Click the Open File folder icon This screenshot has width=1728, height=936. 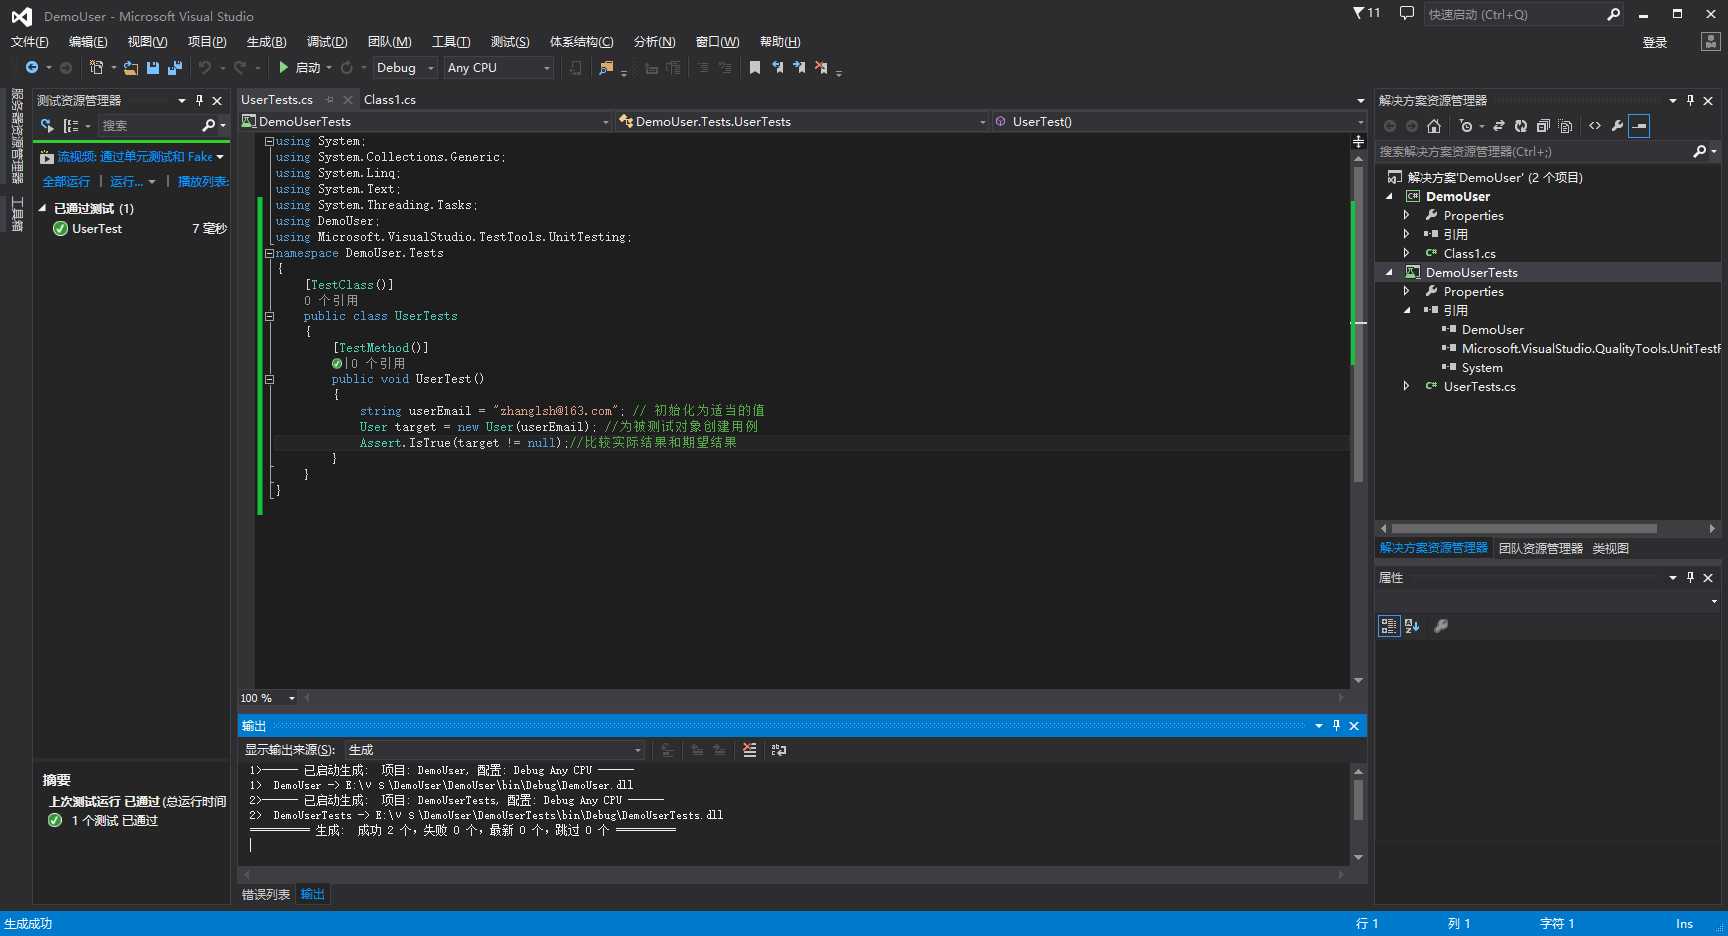[x=131, y=68]
